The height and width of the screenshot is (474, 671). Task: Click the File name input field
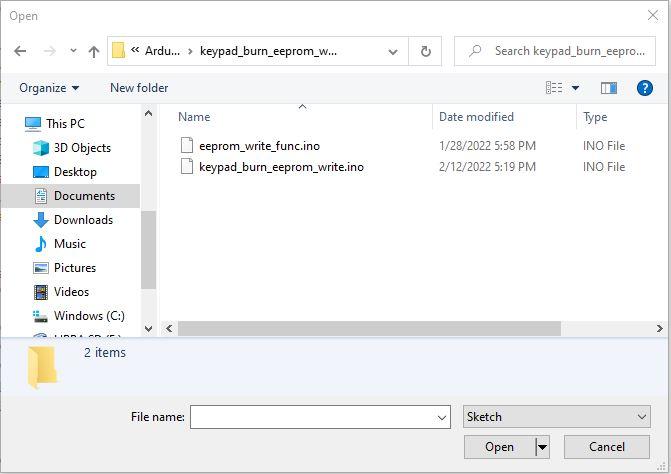[312, 417]
